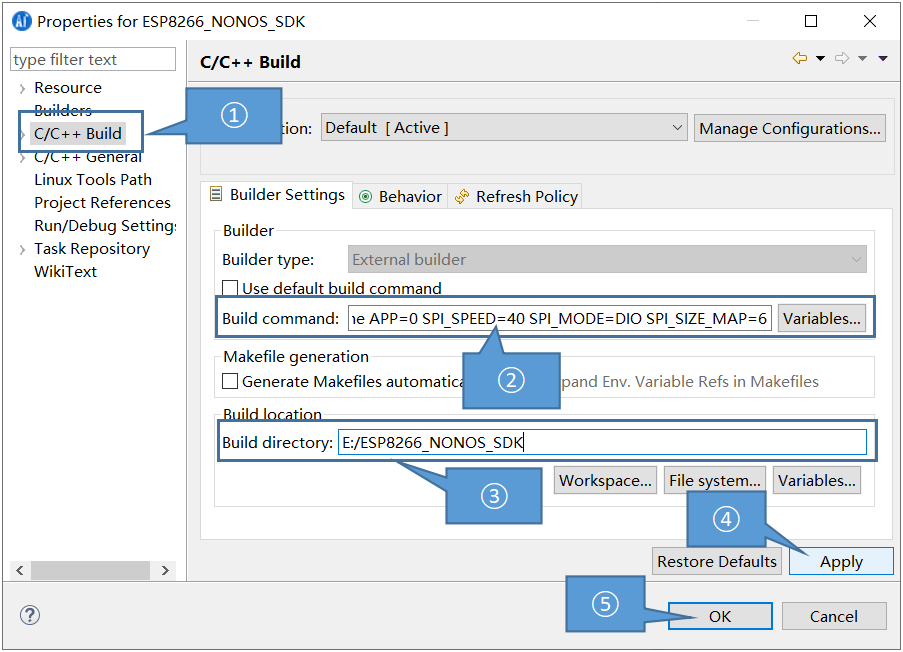Select Run/Debug Settings in the tree

(105, 226)
